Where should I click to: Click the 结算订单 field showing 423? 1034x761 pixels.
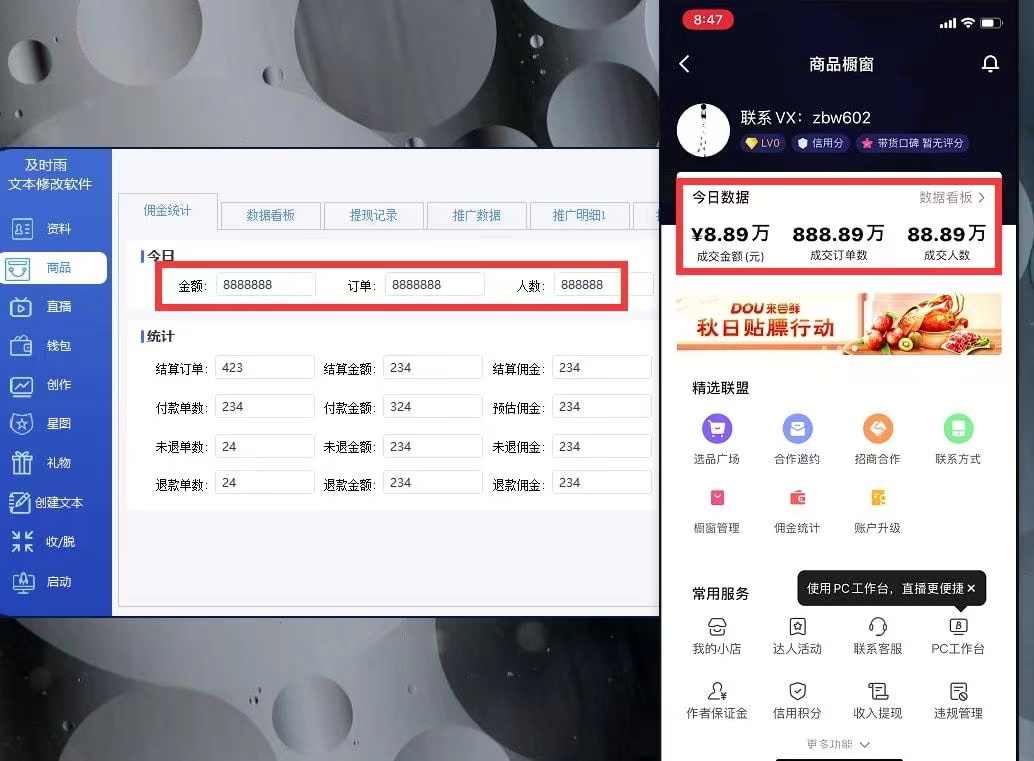click(x=264, y=367)
